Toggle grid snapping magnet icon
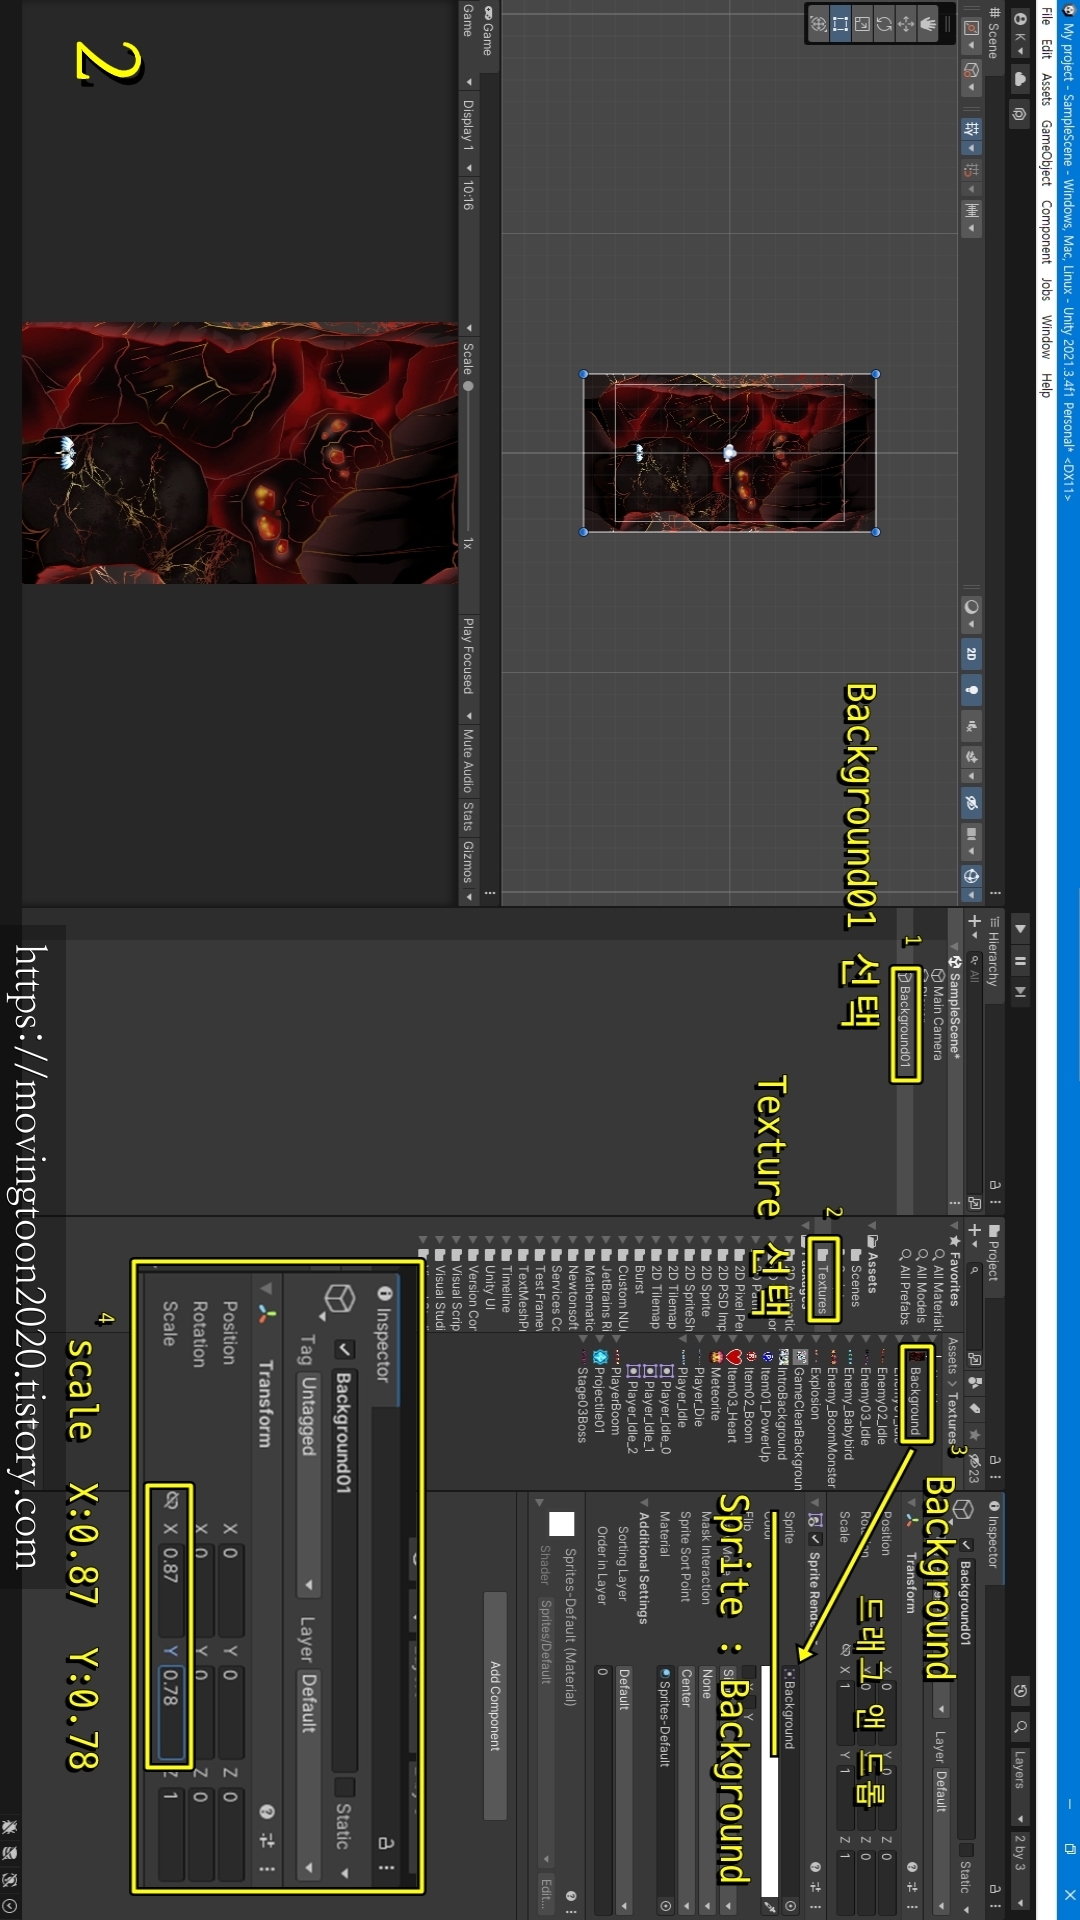 point(971,170)
